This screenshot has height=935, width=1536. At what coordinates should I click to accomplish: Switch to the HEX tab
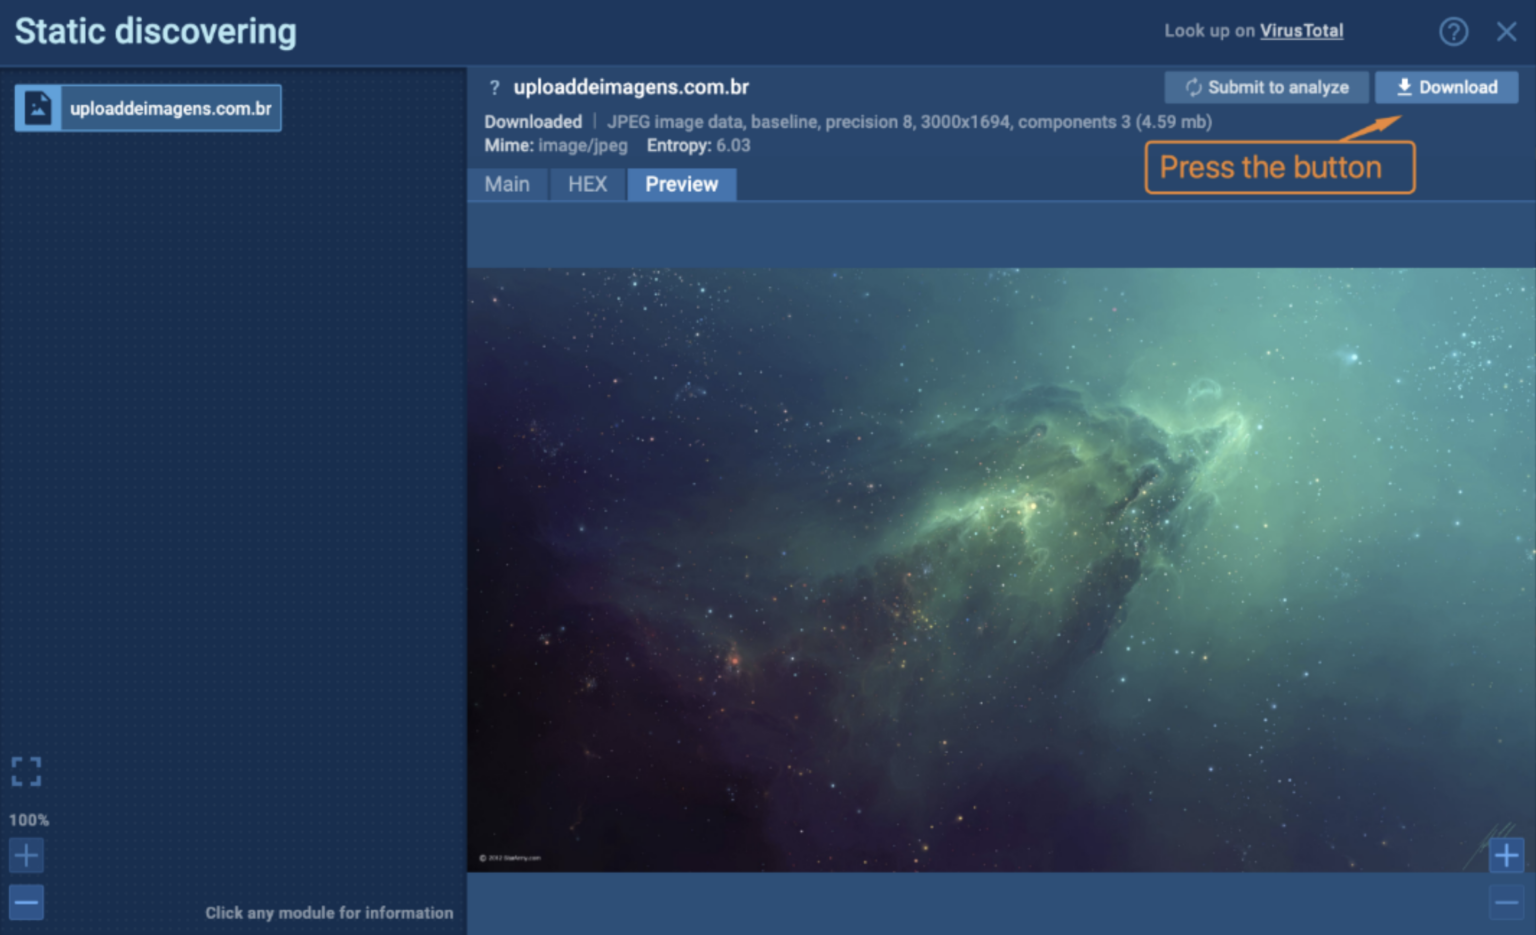tap(587, 184)
